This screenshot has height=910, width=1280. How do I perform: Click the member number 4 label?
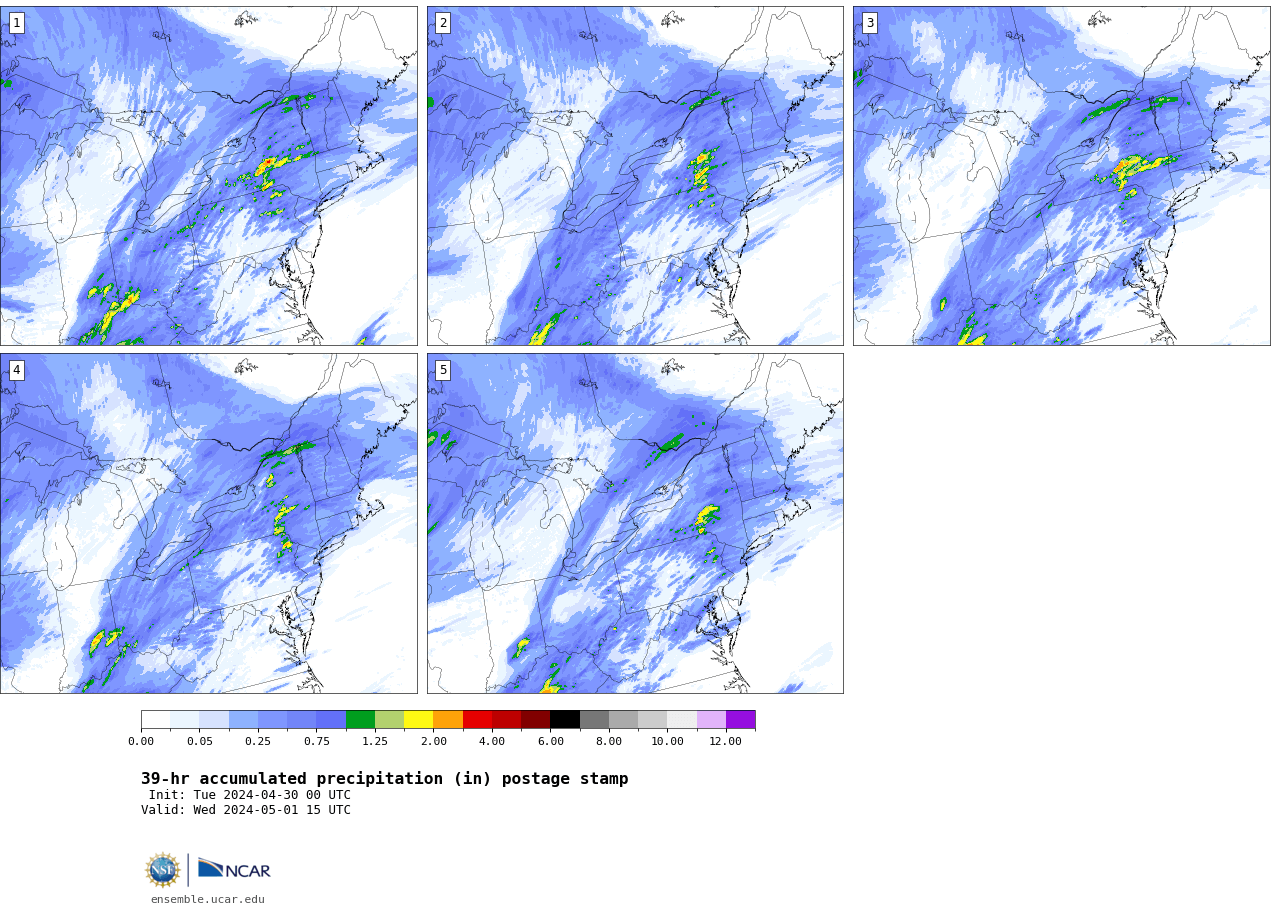[16, 370]
